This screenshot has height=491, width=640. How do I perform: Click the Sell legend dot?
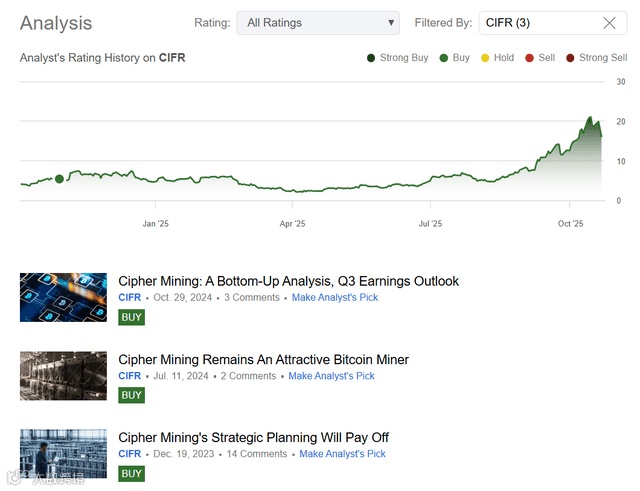point(529,58)
